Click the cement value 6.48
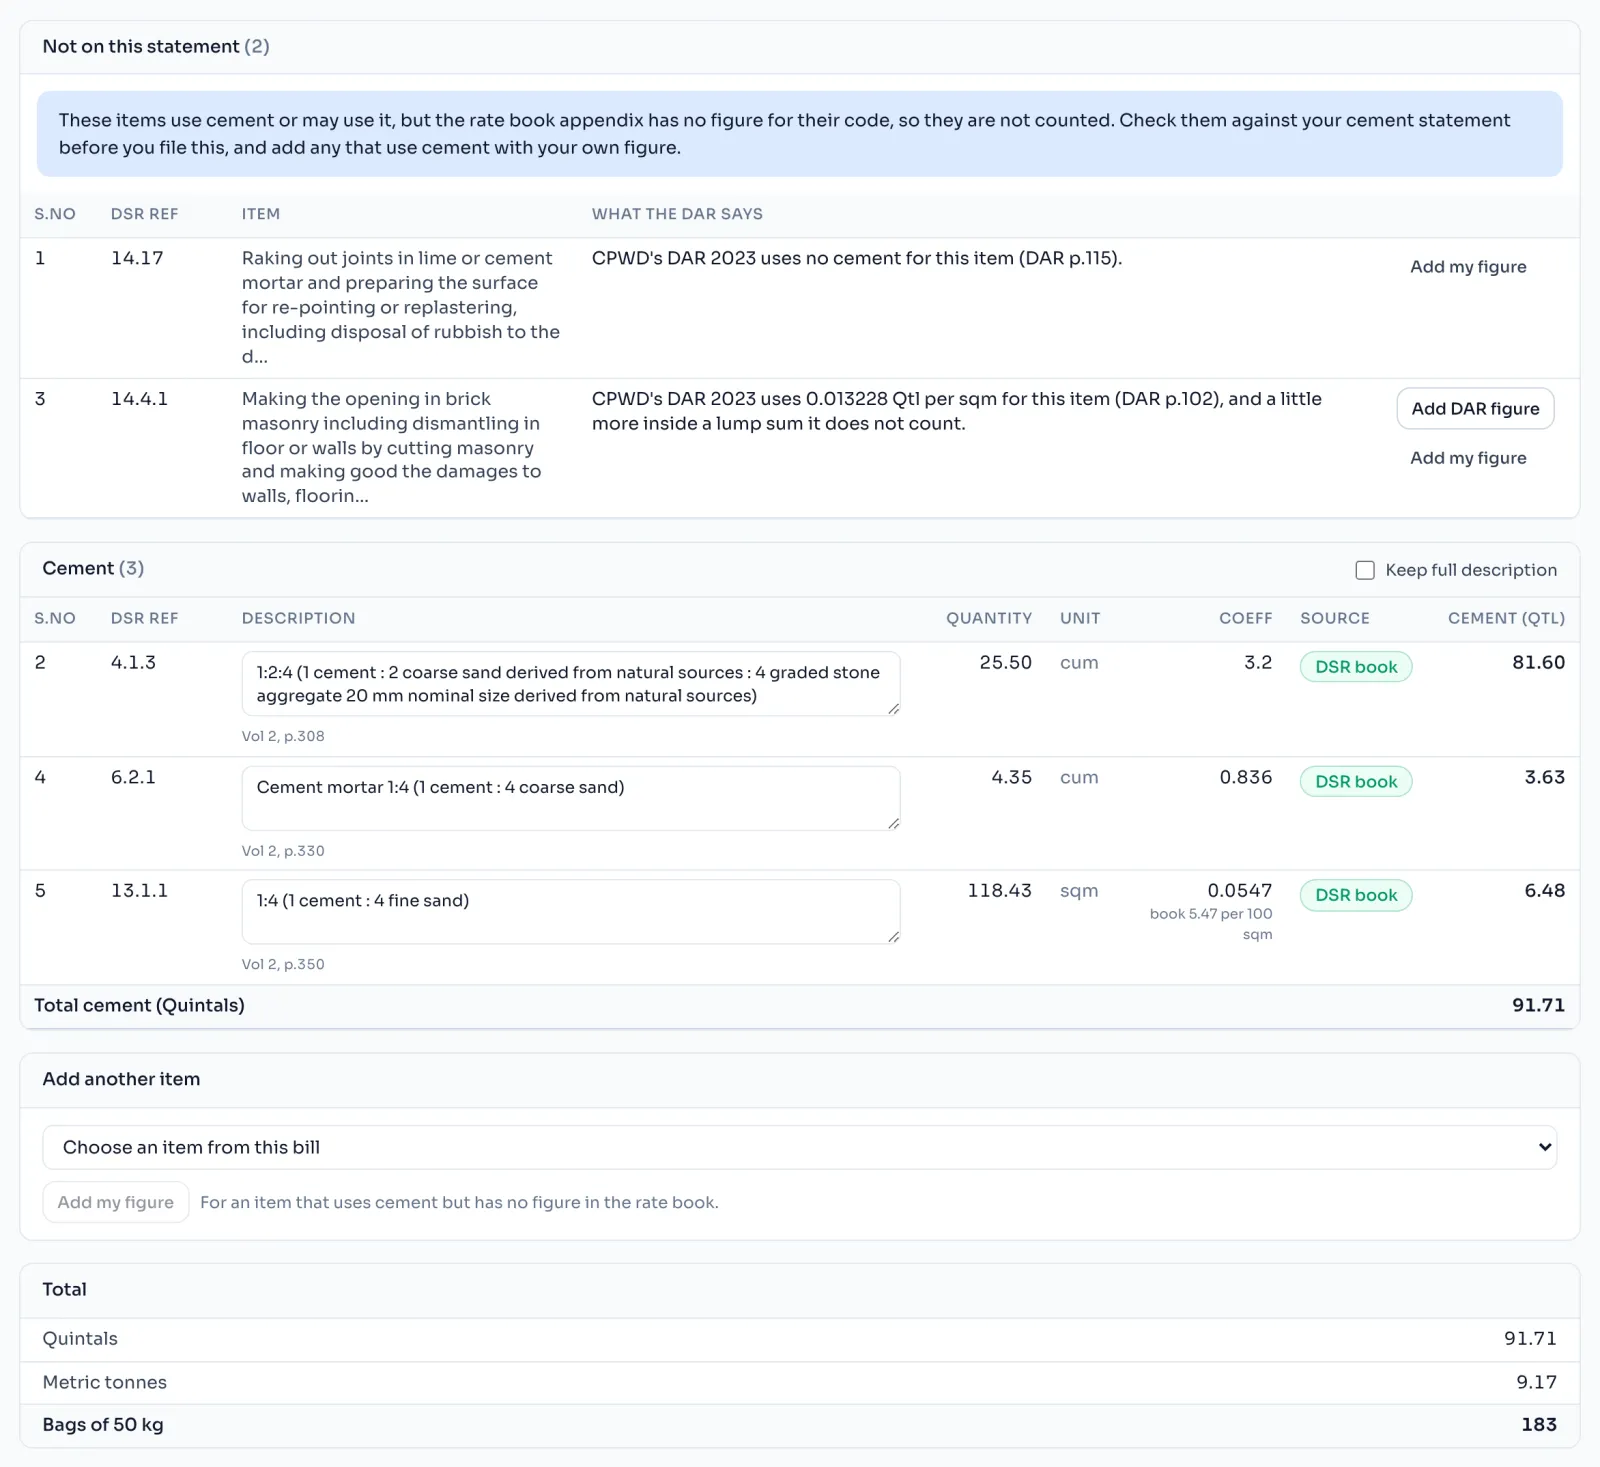 click(x=1545, y=890)
